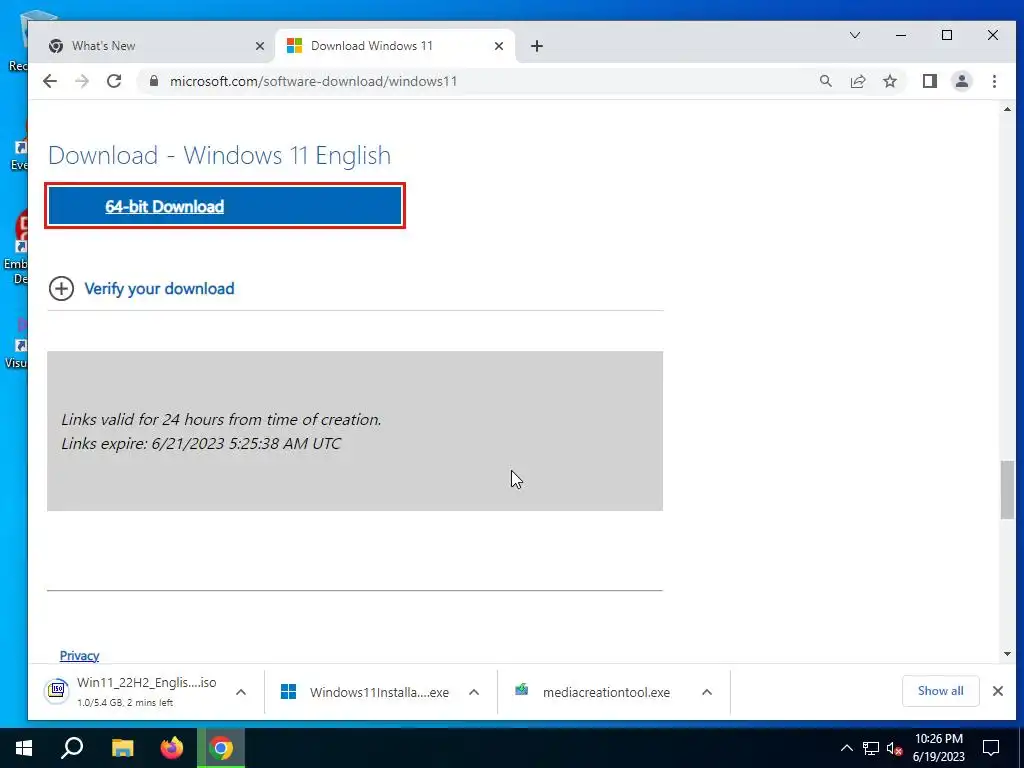Open the Privacy link
The image size is (1024, 768).
pos(79,656)
